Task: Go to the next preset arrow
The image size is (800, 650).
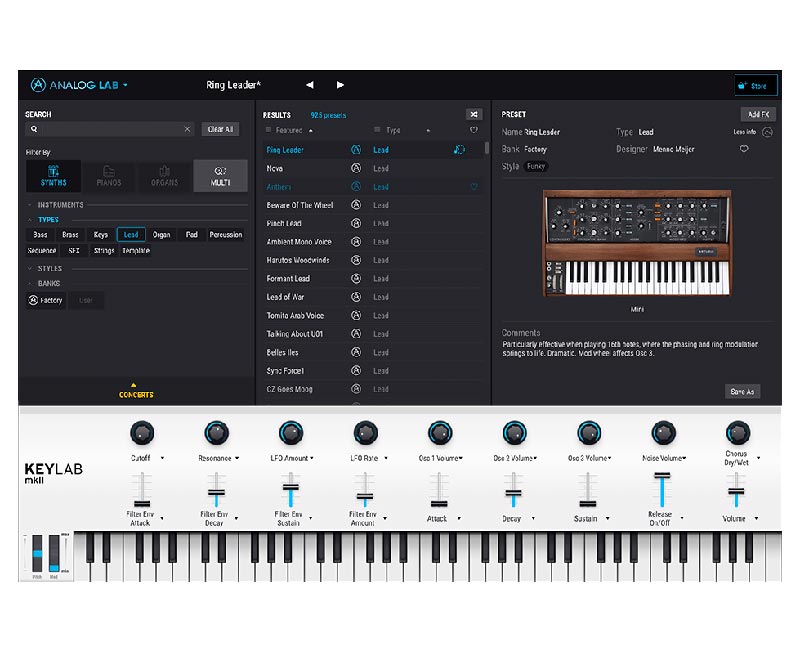Action: tap(340, 85)
